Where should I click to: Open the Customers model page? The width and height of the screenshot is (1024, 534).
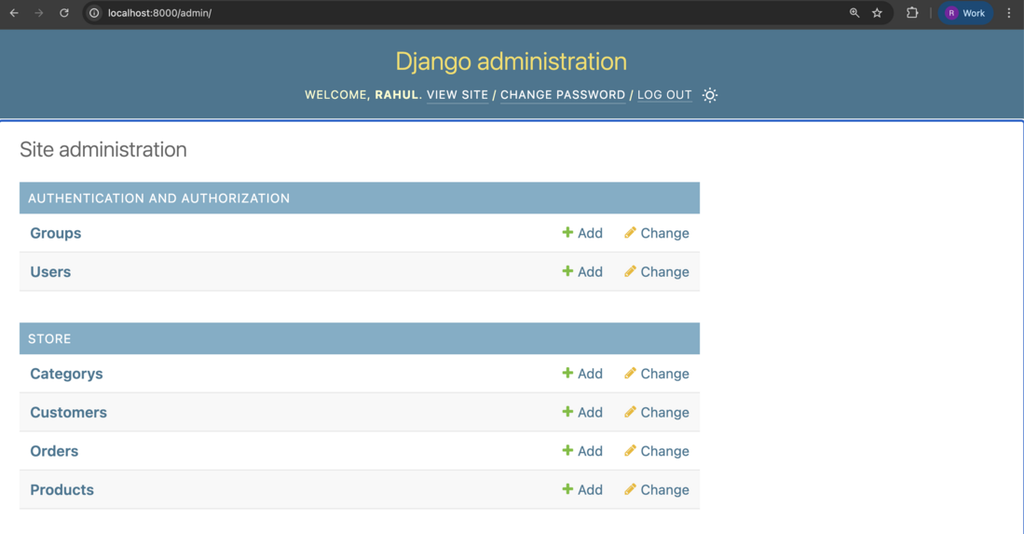68,412
